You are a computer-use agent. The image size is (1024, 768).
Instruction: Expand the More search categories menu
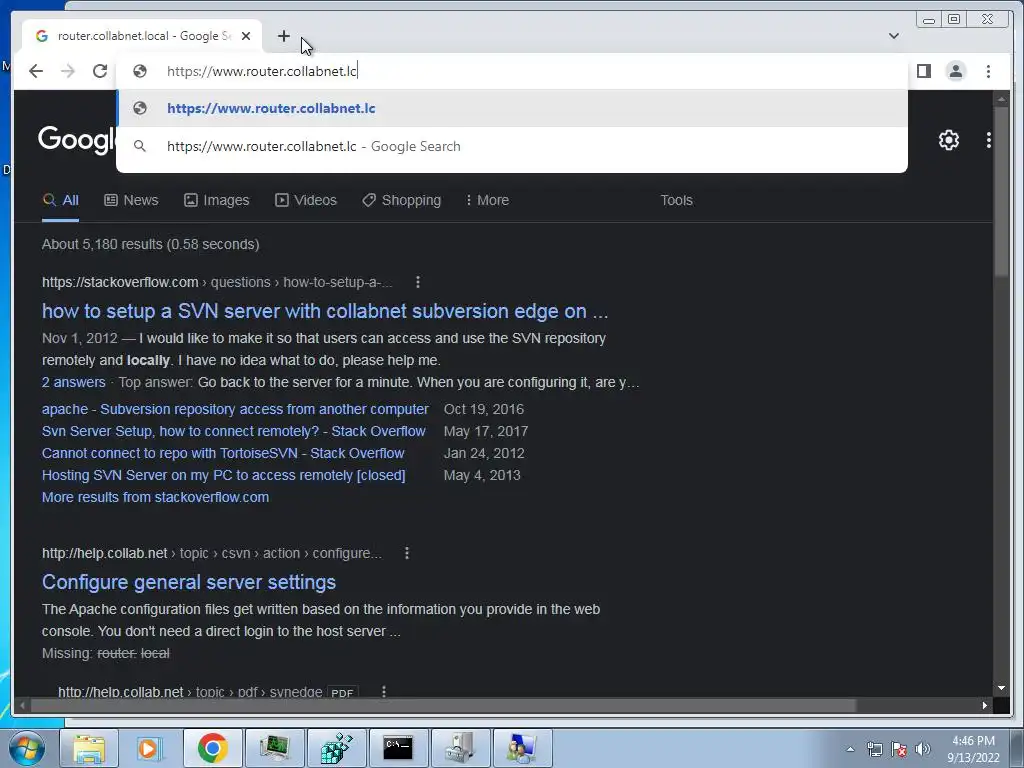click(x=487, y=200)
